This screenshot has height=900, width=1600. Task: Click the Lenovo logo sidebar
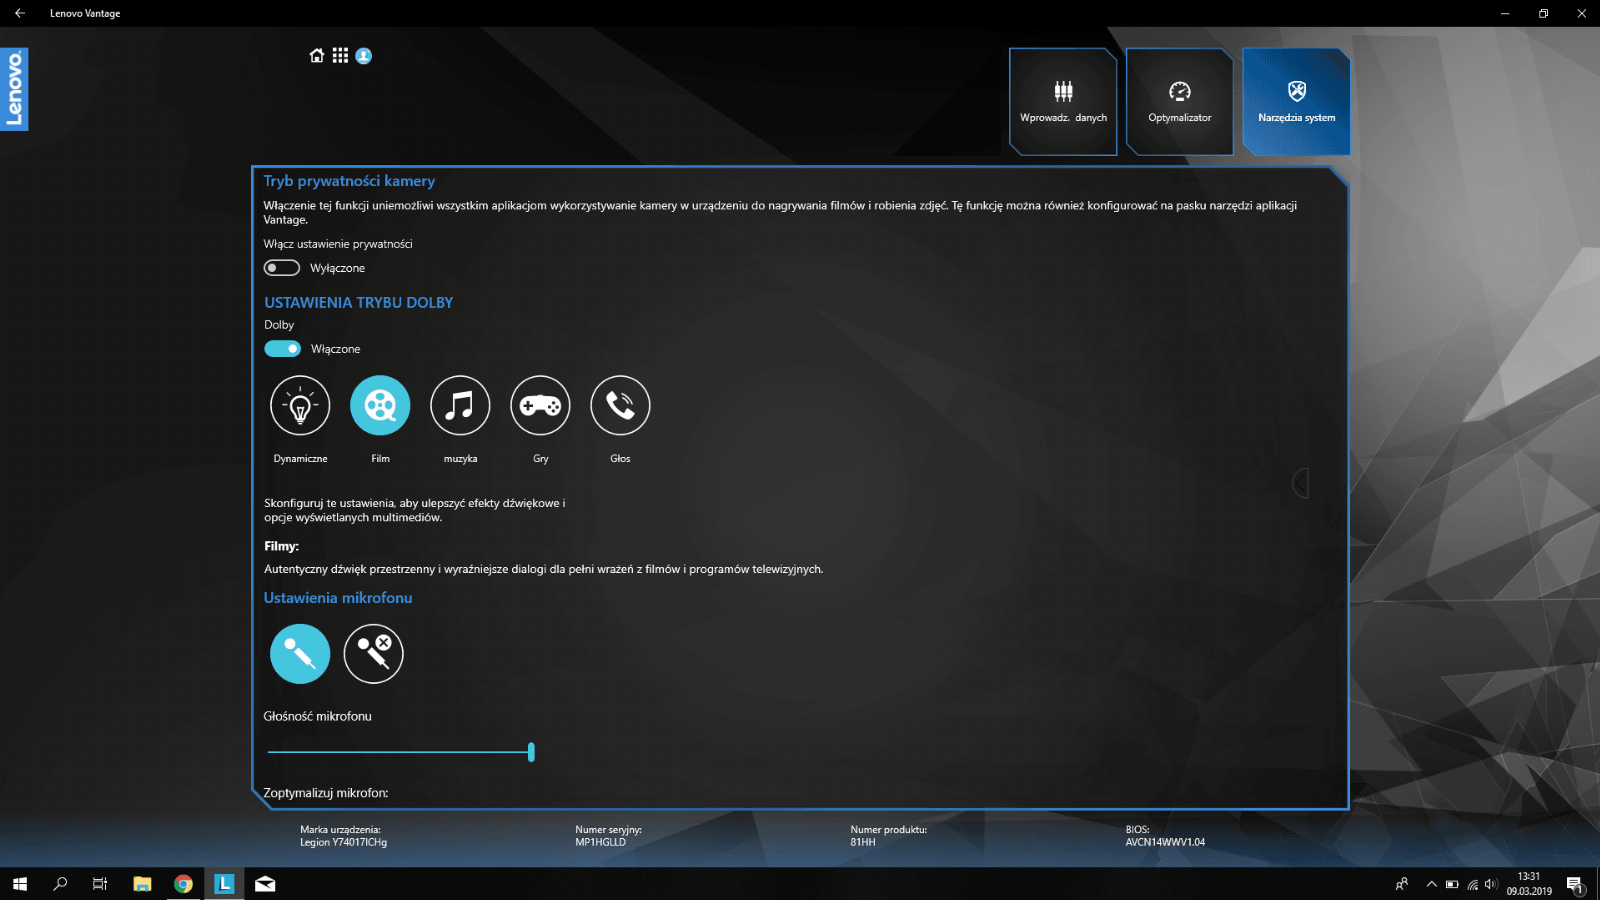click(14, 89)
